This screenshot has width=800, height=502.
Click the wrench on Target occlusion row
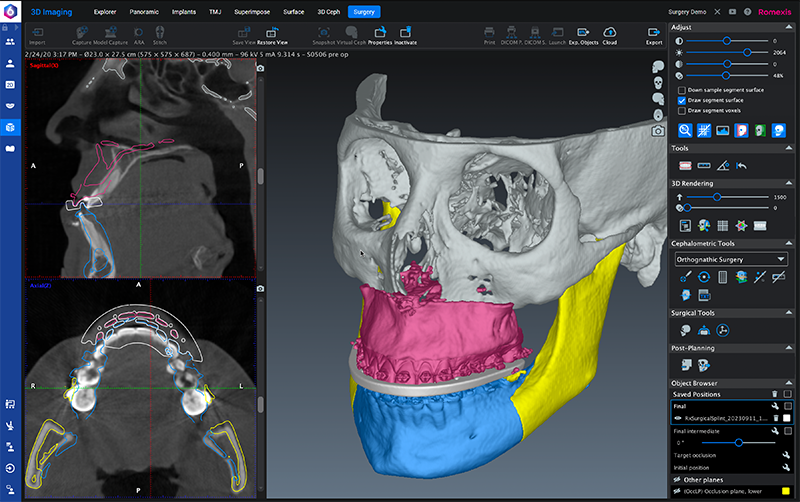[786, 455]
